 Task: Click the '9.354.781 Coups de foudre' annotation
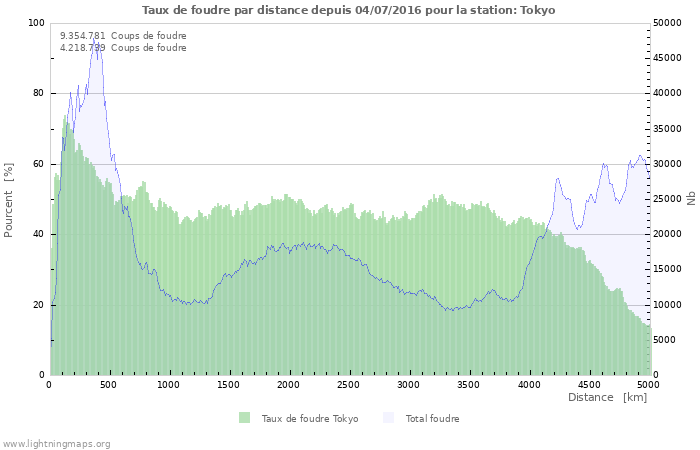point(123,35)
